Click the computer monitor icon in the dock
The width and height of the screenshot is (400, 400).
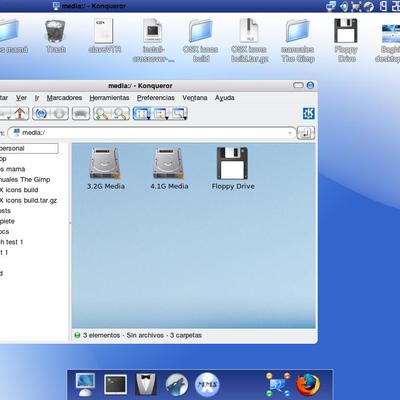pyautogui.click(x=85, y=384)
